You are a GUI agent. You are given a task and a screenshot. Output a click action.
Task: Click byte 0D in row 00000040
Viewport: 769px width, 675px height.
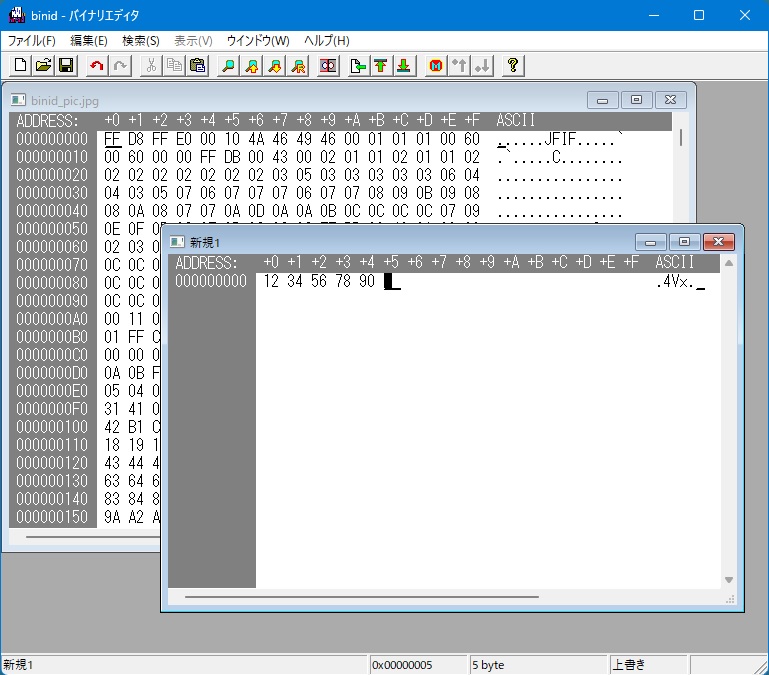click(256, 211)
